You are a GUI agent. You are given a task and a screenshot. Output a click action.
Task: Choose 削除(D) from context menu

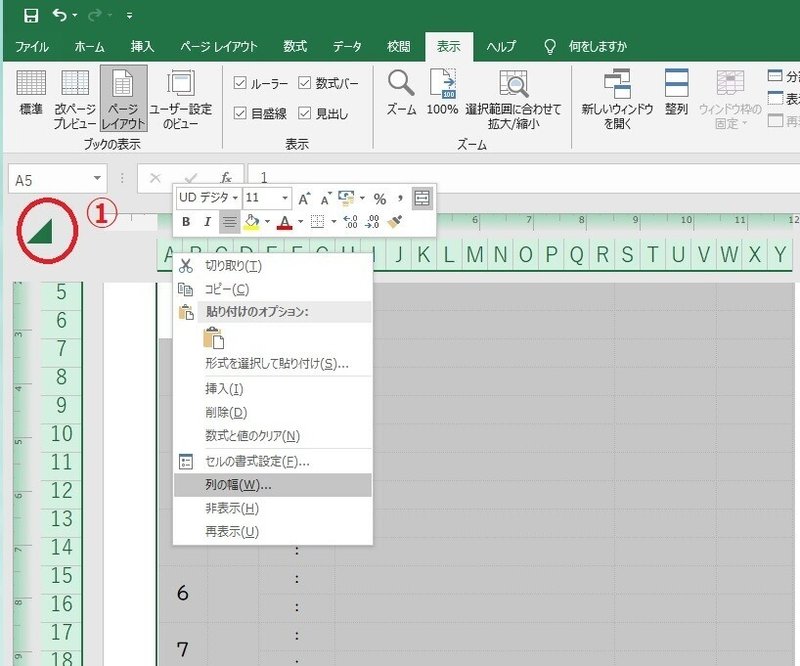(x=272, y=412)
